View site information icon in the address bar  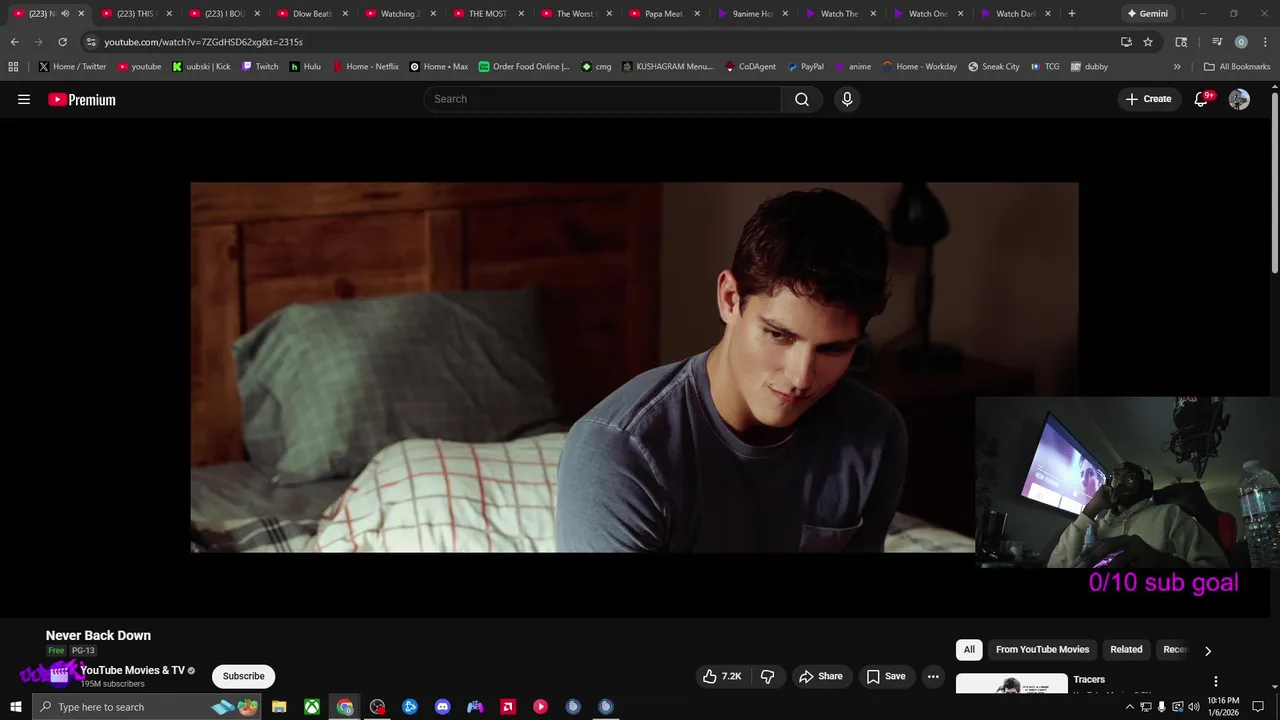click(91, 42)
